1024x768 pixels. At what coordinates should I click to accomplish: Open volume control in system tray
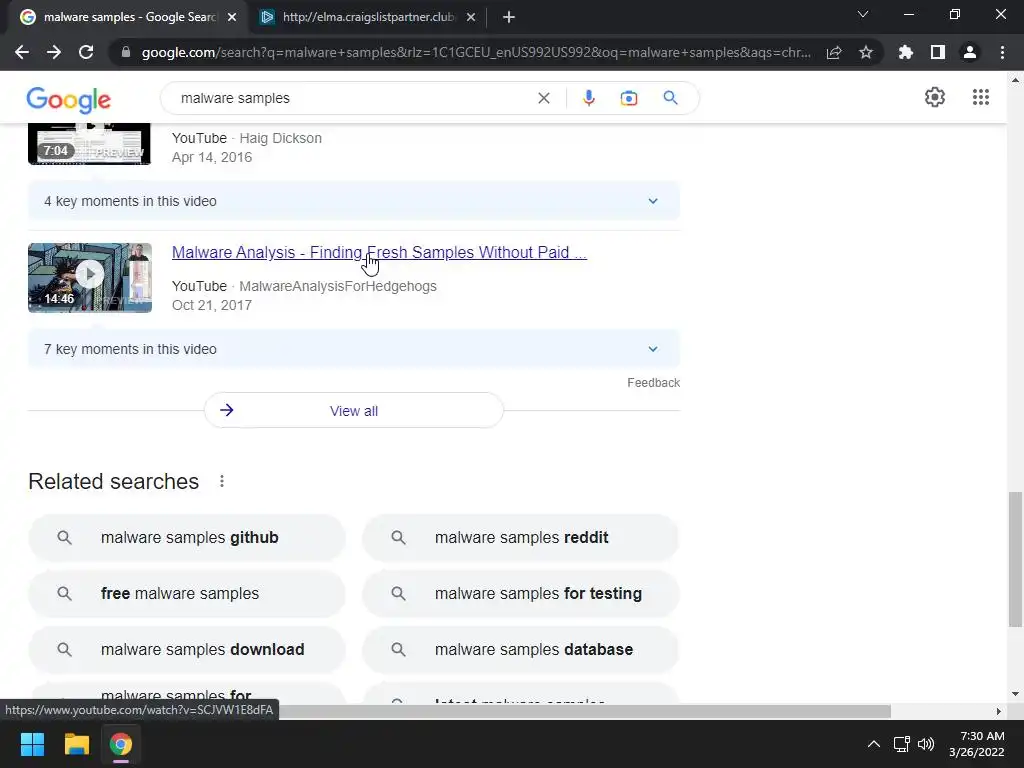926,744
